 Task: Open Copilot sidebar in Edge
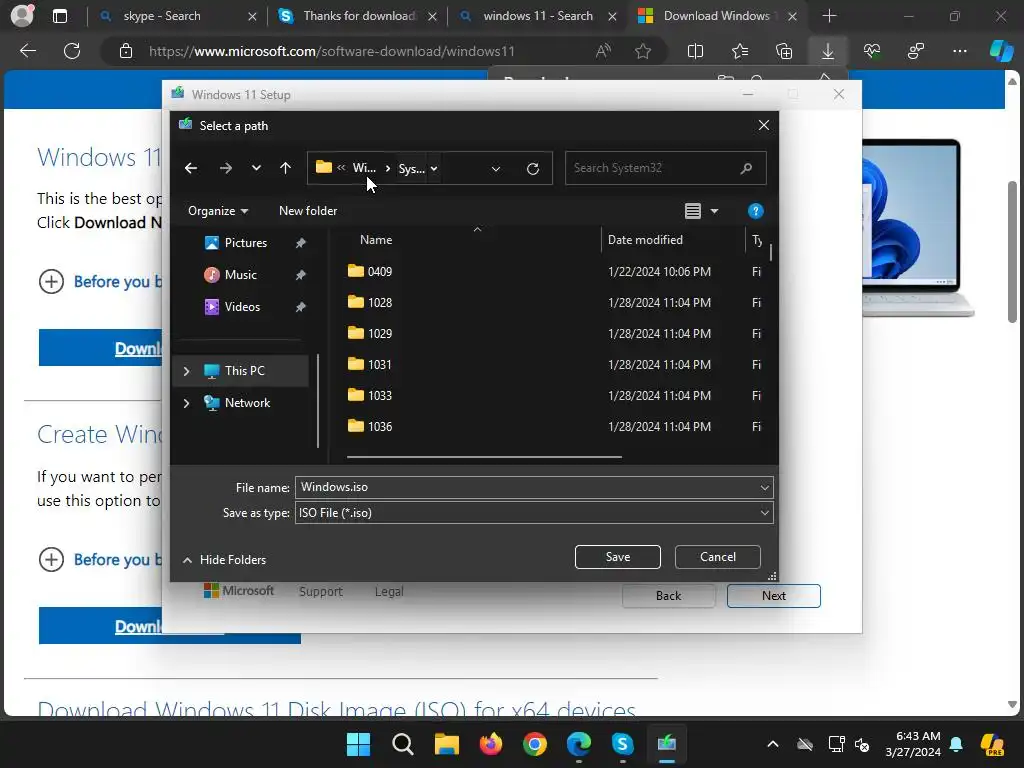(1001, 51)
